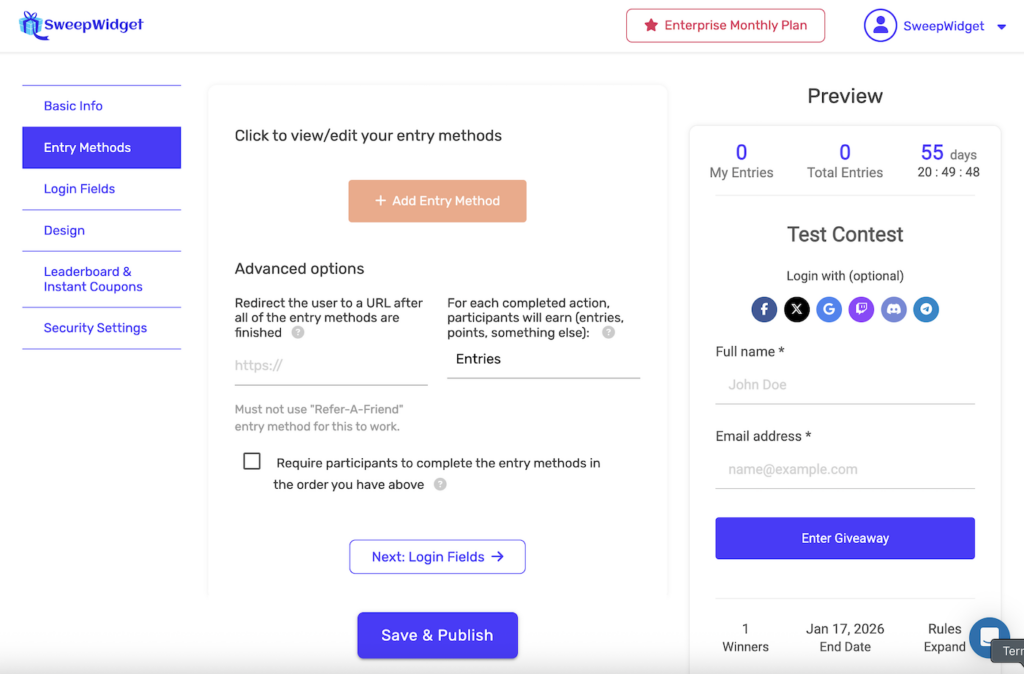Expand the giveaway Rules section
Image resolution: width=1024 pixels, height=674 pixels.
[944, 637]
